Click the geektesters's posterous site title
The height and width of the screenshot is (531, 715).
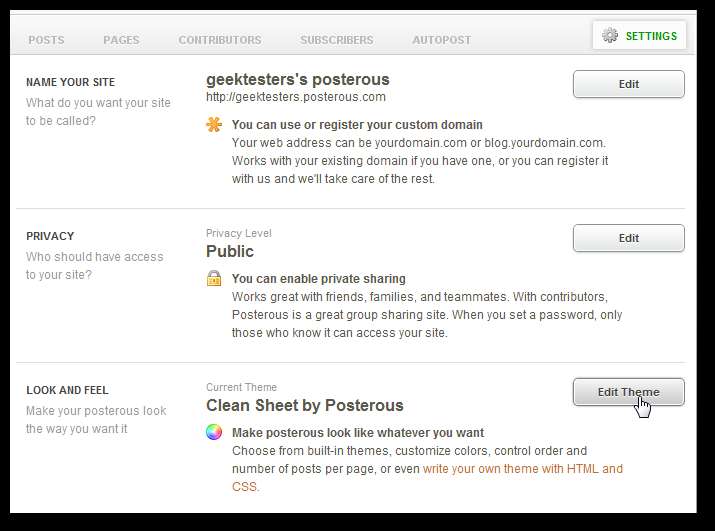(297, 79)
